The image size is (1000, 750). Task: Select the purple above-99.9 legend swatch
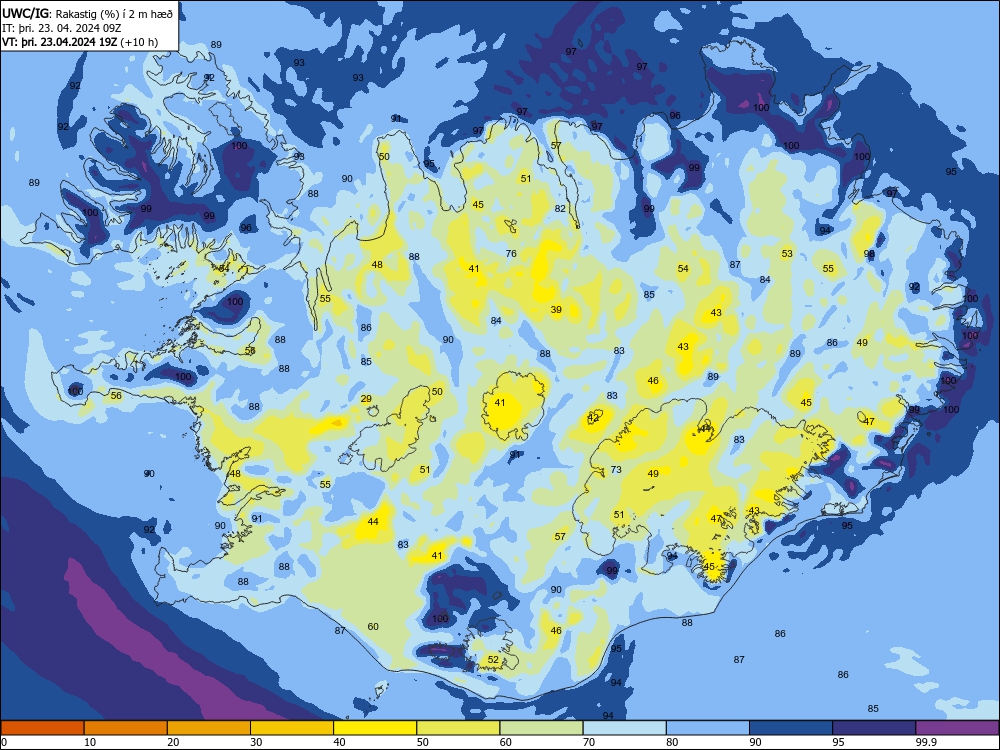click(957, 728)
